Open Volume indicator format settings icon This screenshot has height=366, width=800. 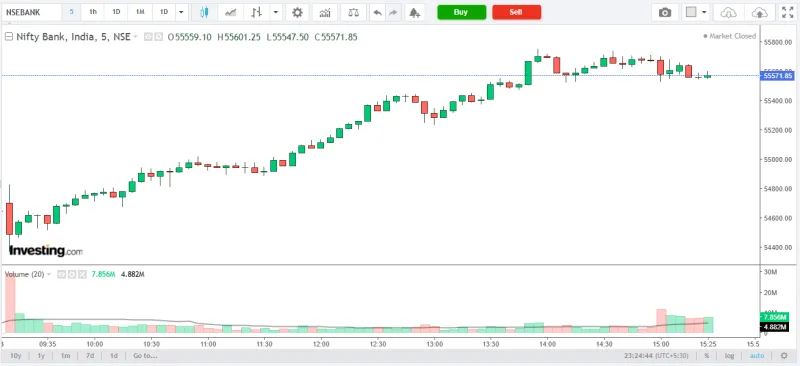pos(72,275)
